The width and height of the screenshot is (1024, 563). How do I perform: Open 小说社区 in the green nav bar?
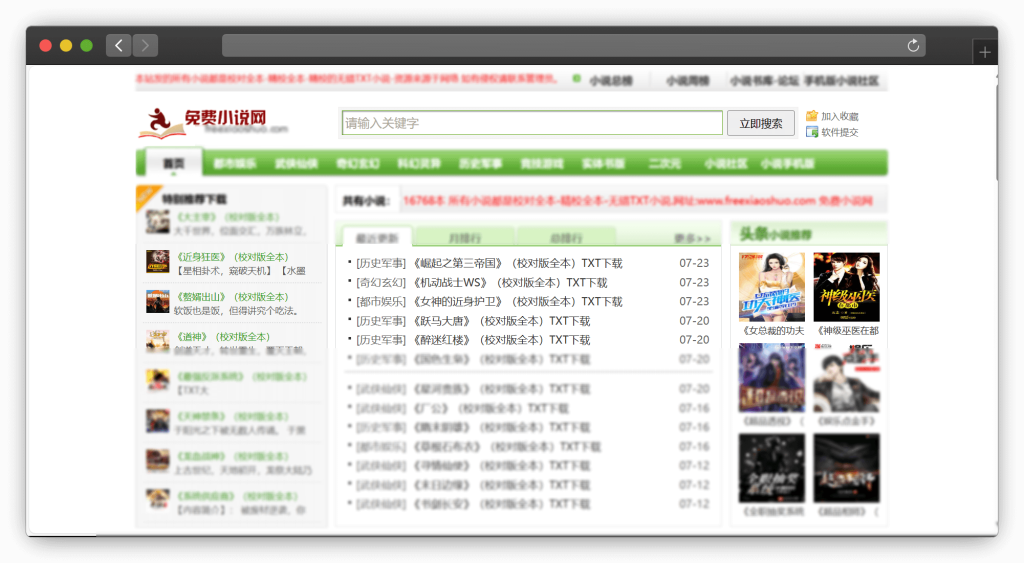click(x=726, y=163)
